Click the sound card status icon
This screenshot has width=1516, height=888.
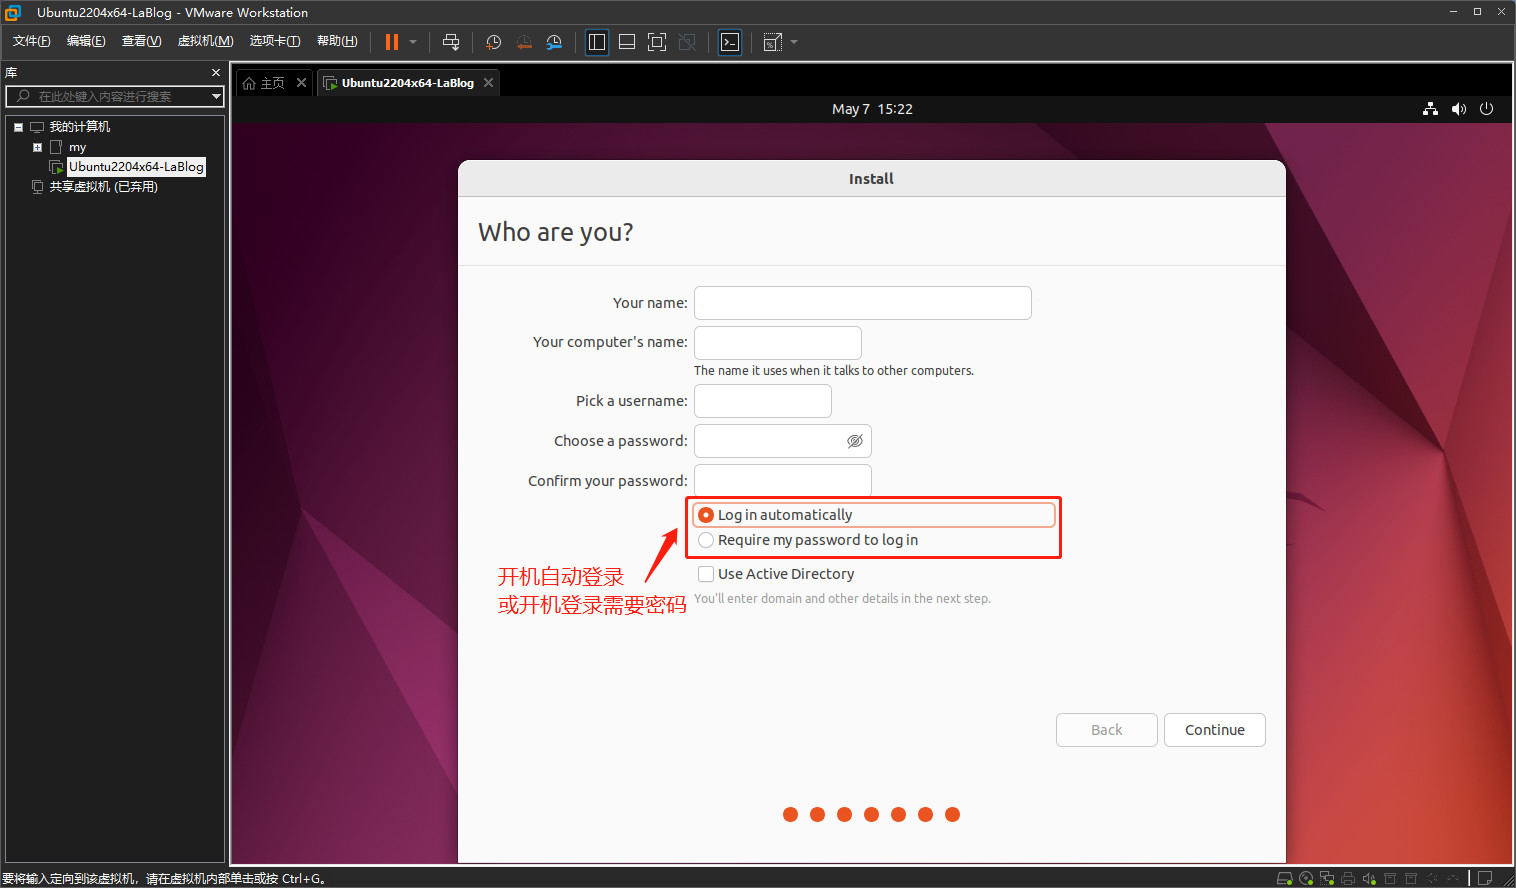[x=1369, y=878]
